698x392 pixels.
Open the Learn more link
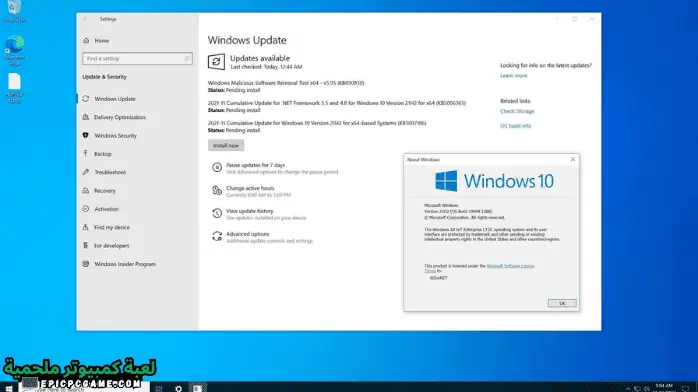pos(513,76)
